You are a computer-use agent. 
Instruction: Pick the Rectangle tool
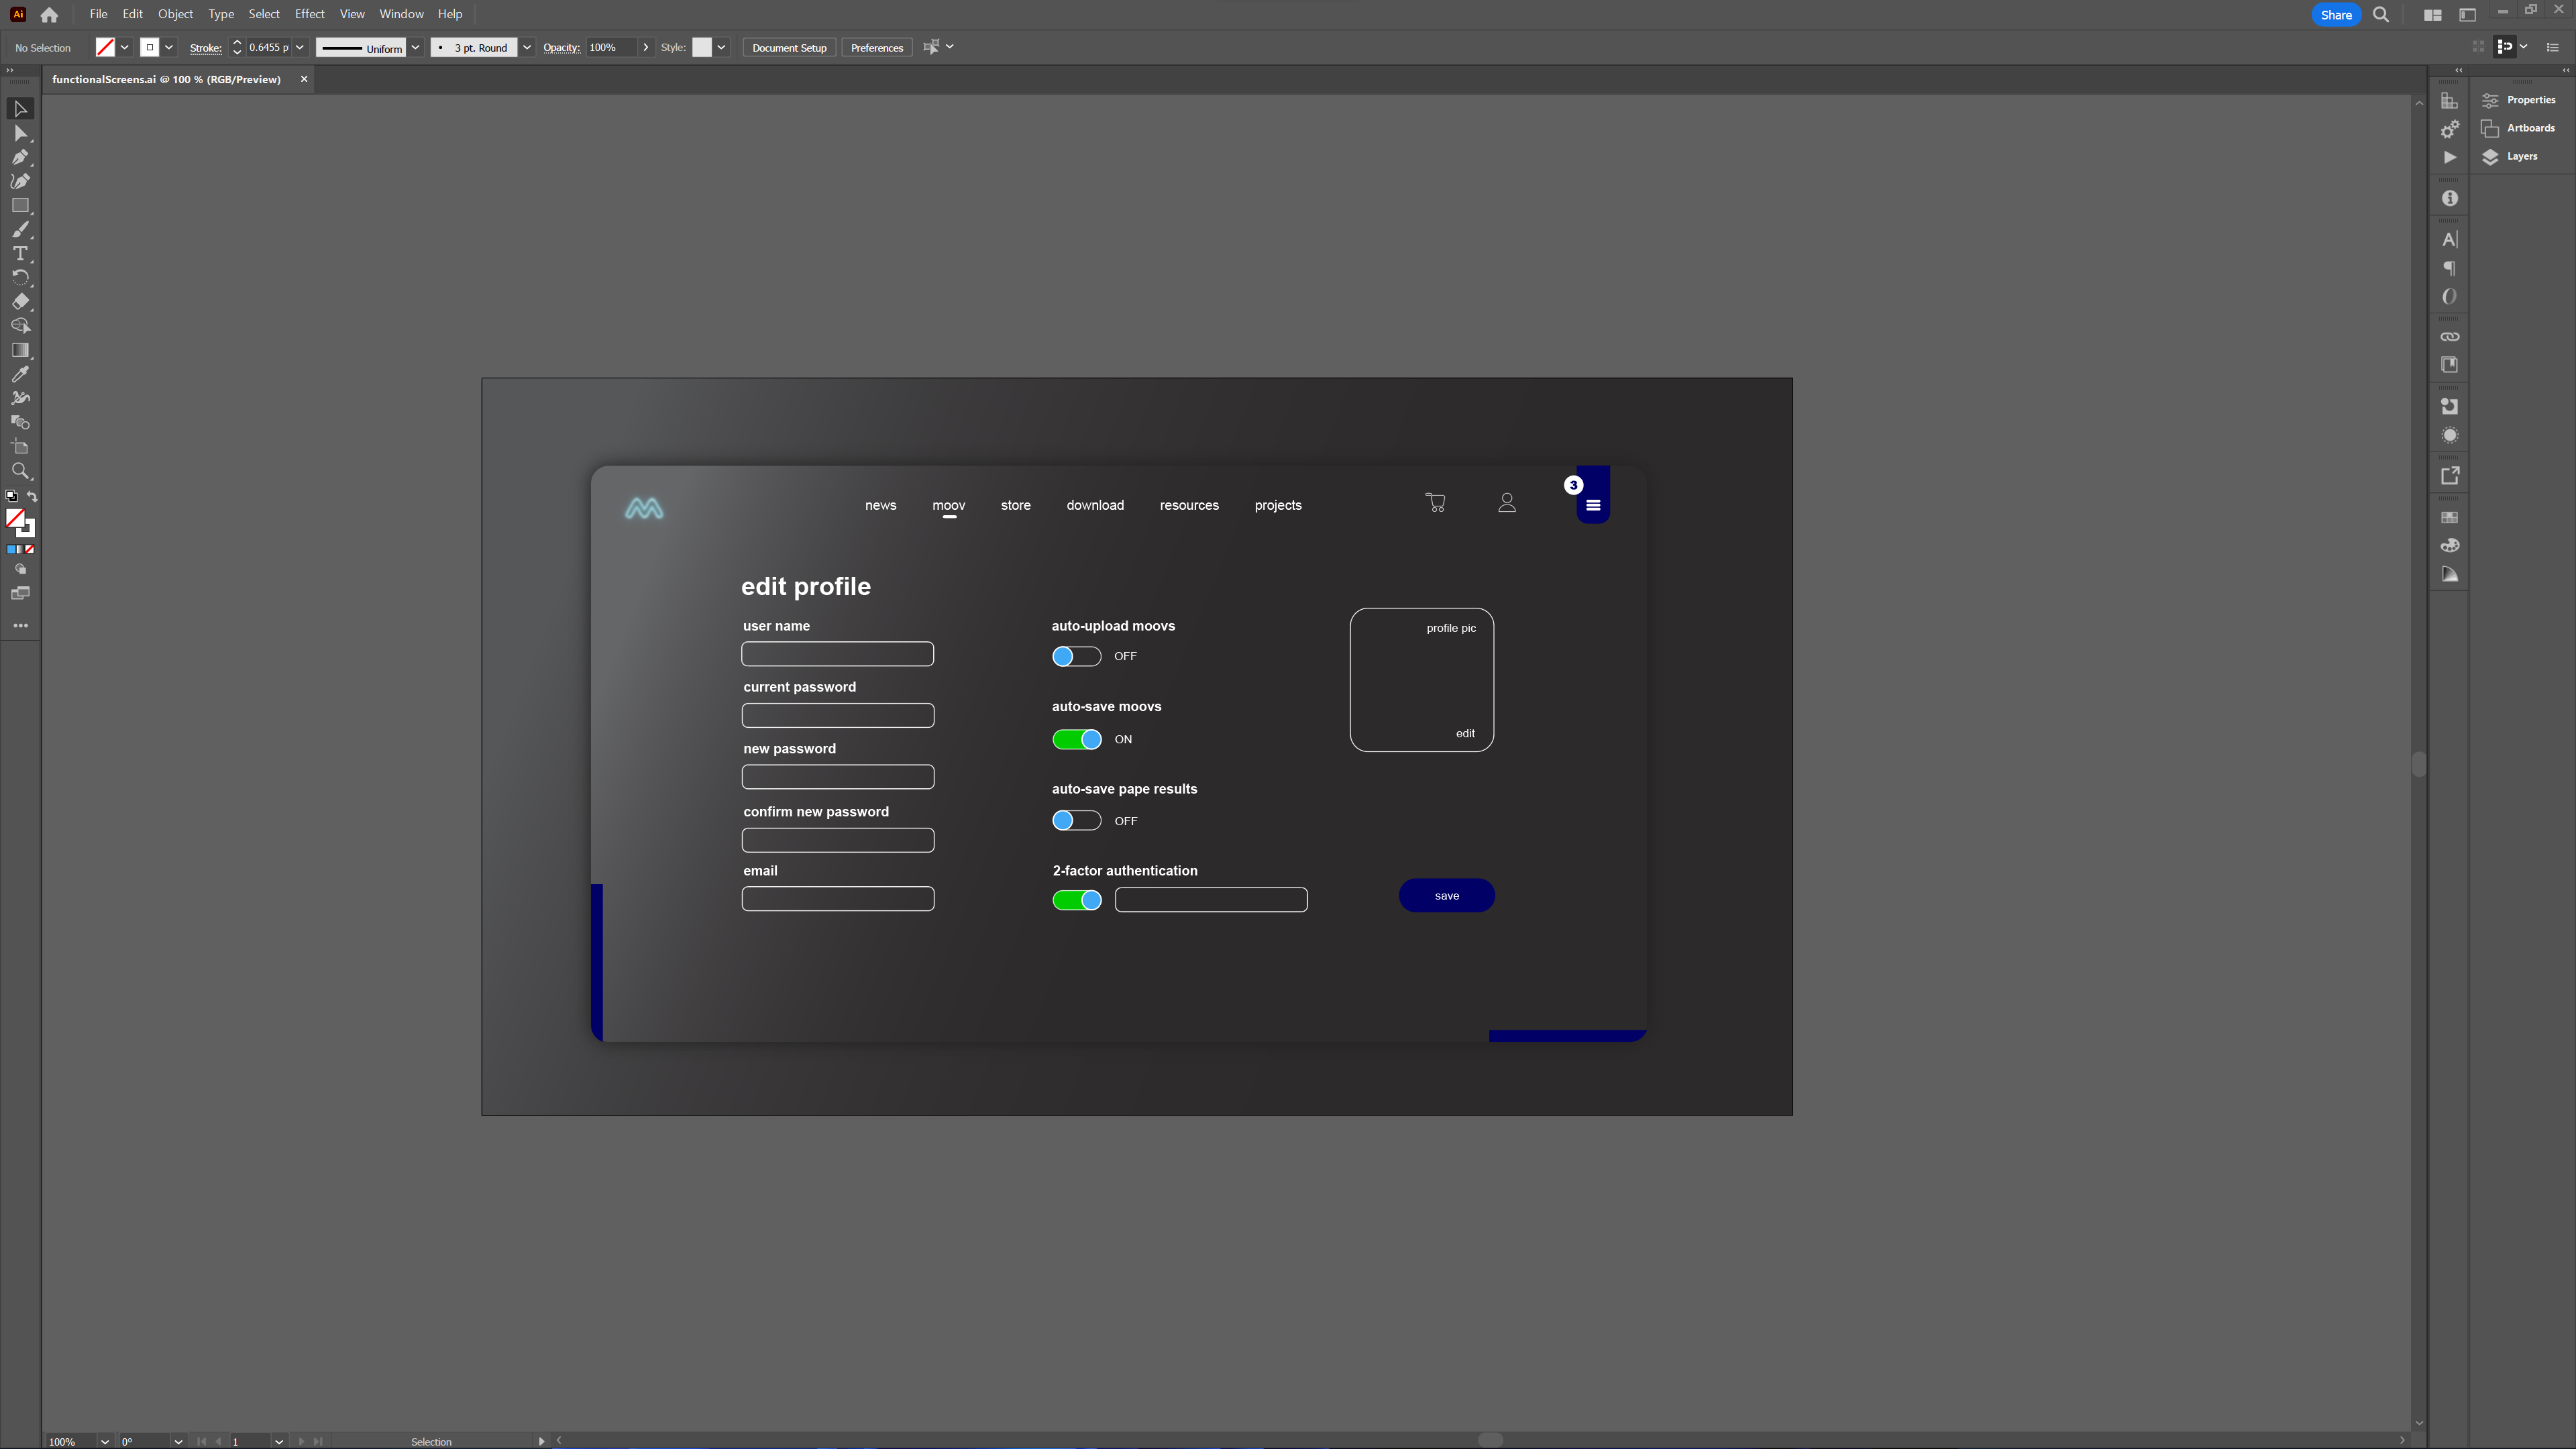[20, 205]
